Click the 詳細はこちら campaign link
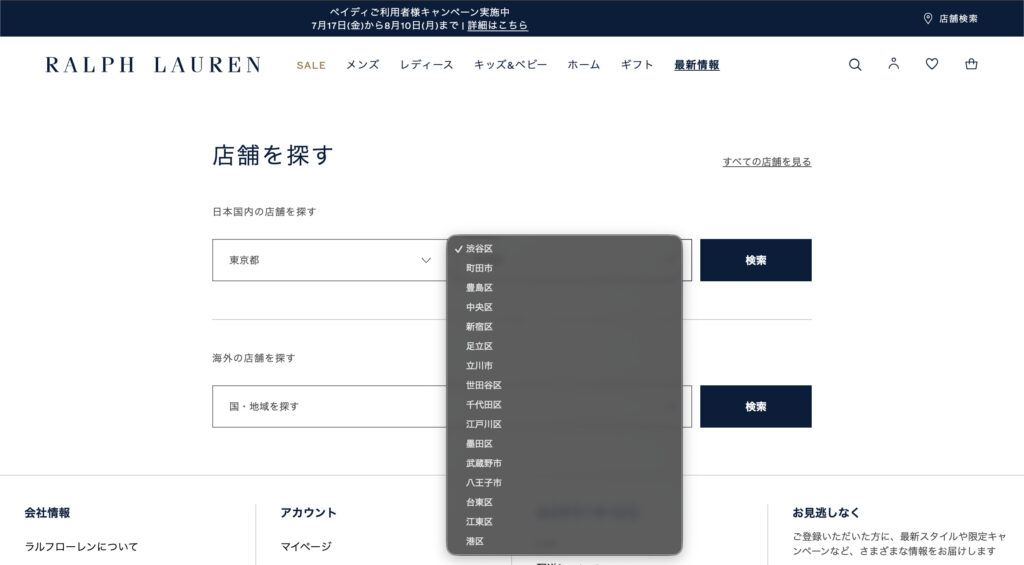Viewport: 1024px width, 565px height. coord(497,25)
